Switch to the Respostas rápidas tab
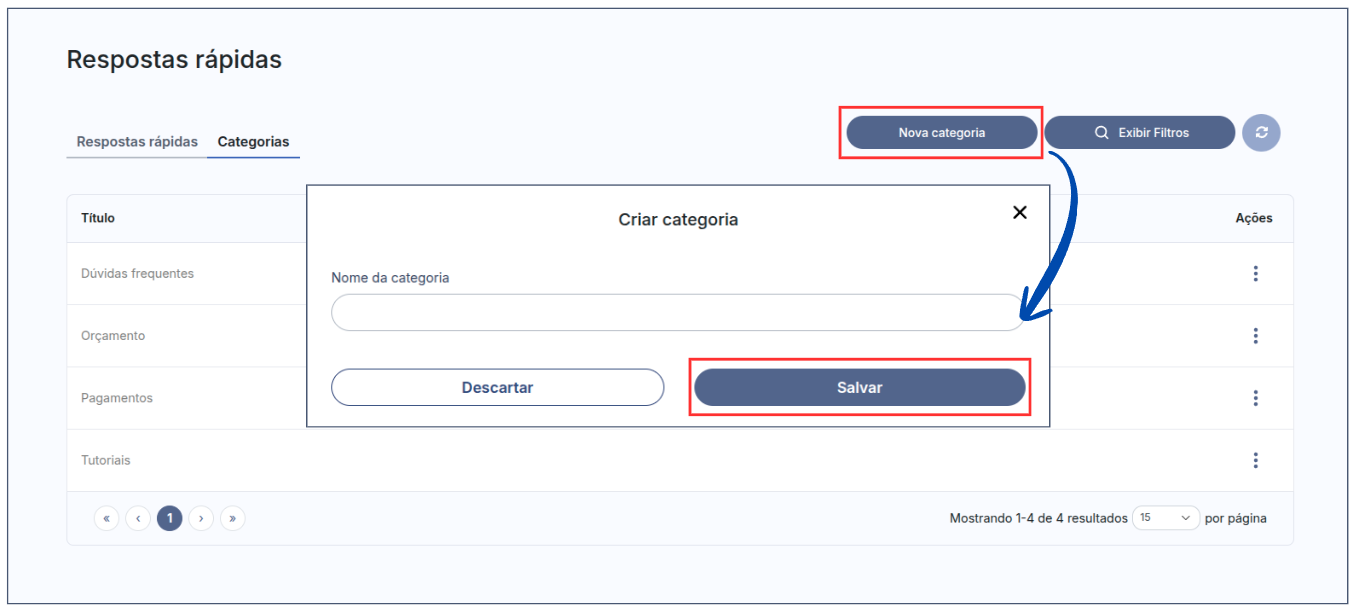 [x=137, y=142]
